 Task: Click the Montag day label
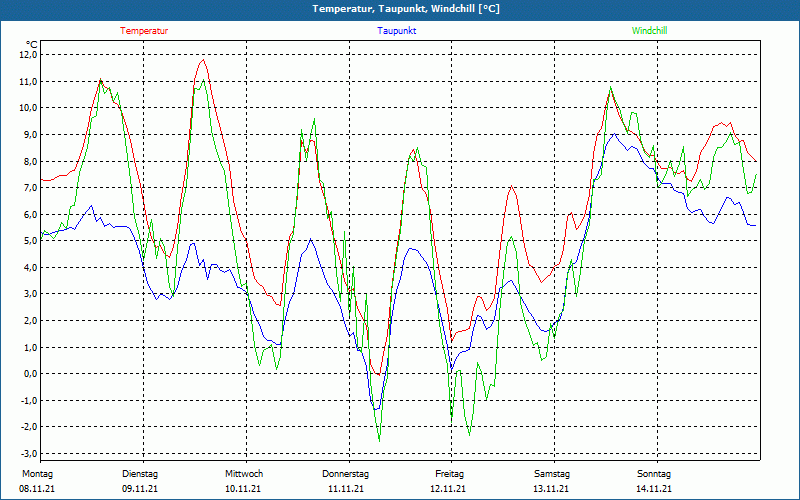(37, 474)
